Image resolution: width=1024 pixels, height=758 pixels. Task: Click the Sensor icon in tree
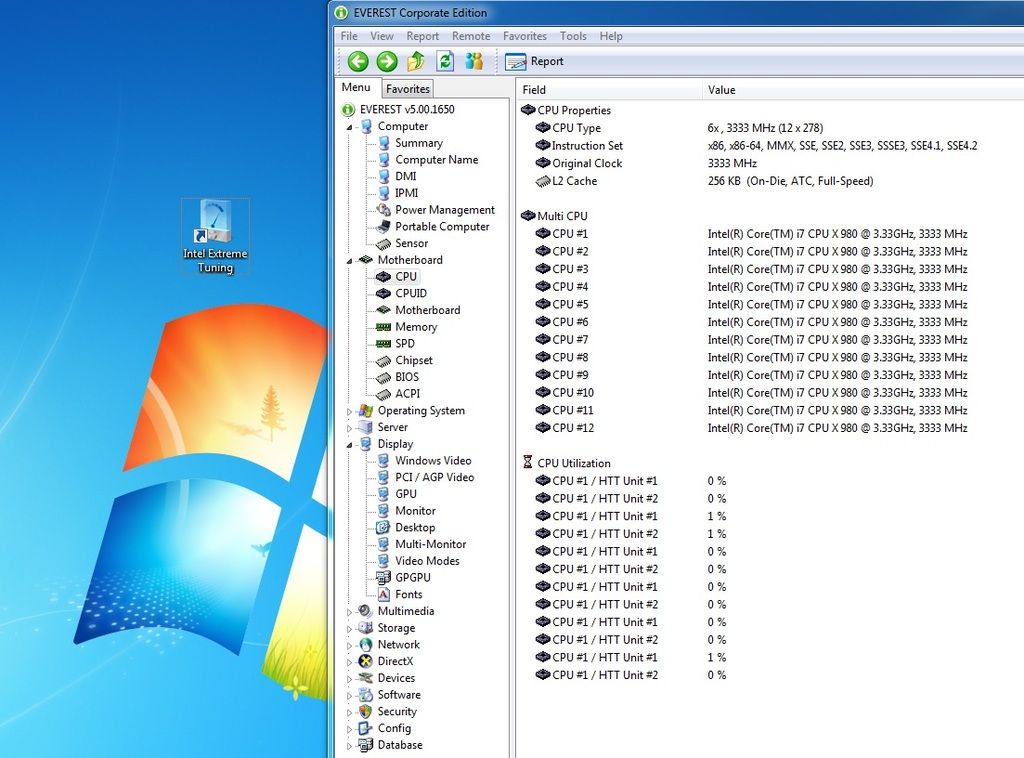click(383, 244)
